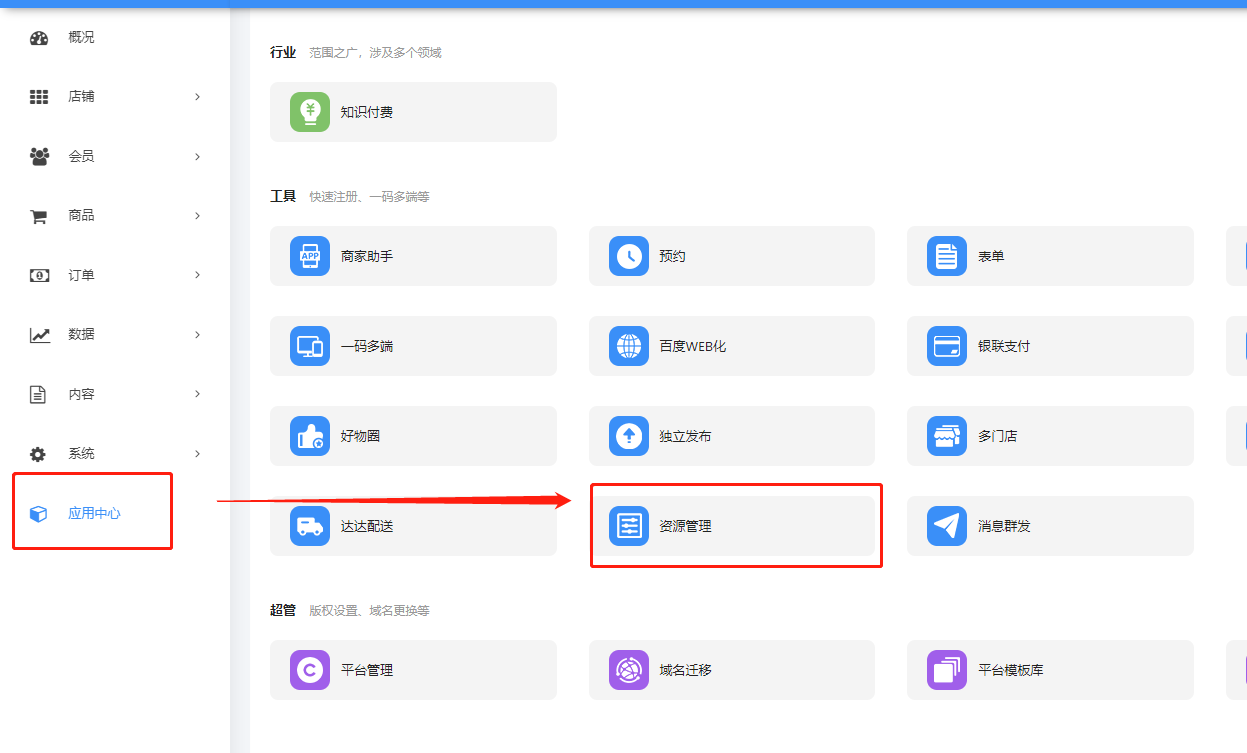The width and height of the screenshot is (1247, 753).
Task: Click the 订单 money icon in sidebar
Action: (x=39, y=275)
